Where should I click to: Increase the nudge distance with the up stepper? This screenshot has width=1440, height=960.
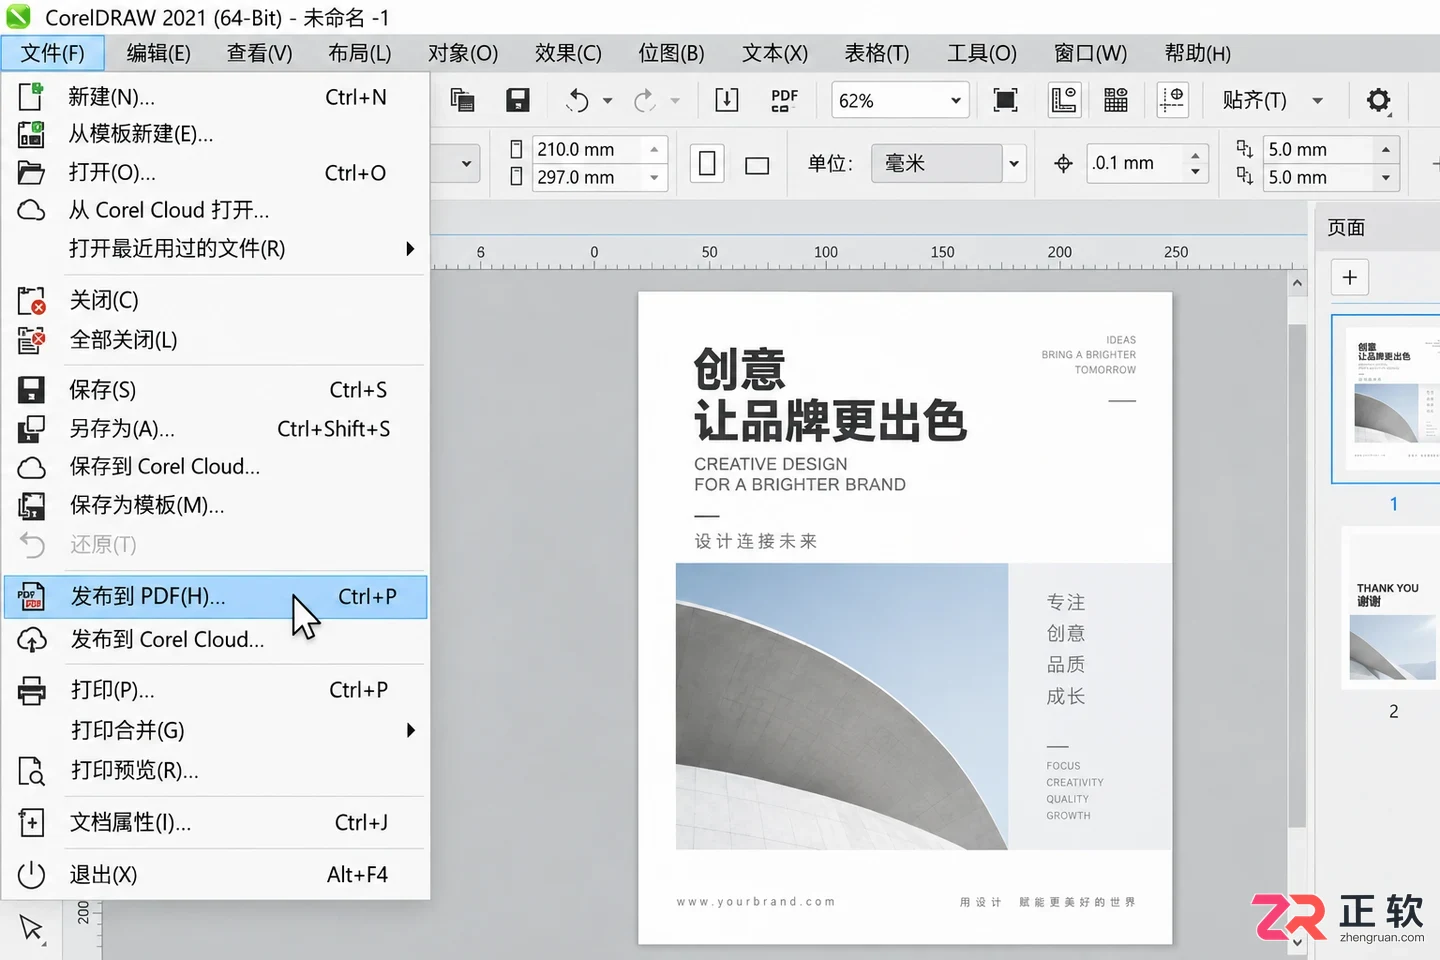pos(1195,154)
